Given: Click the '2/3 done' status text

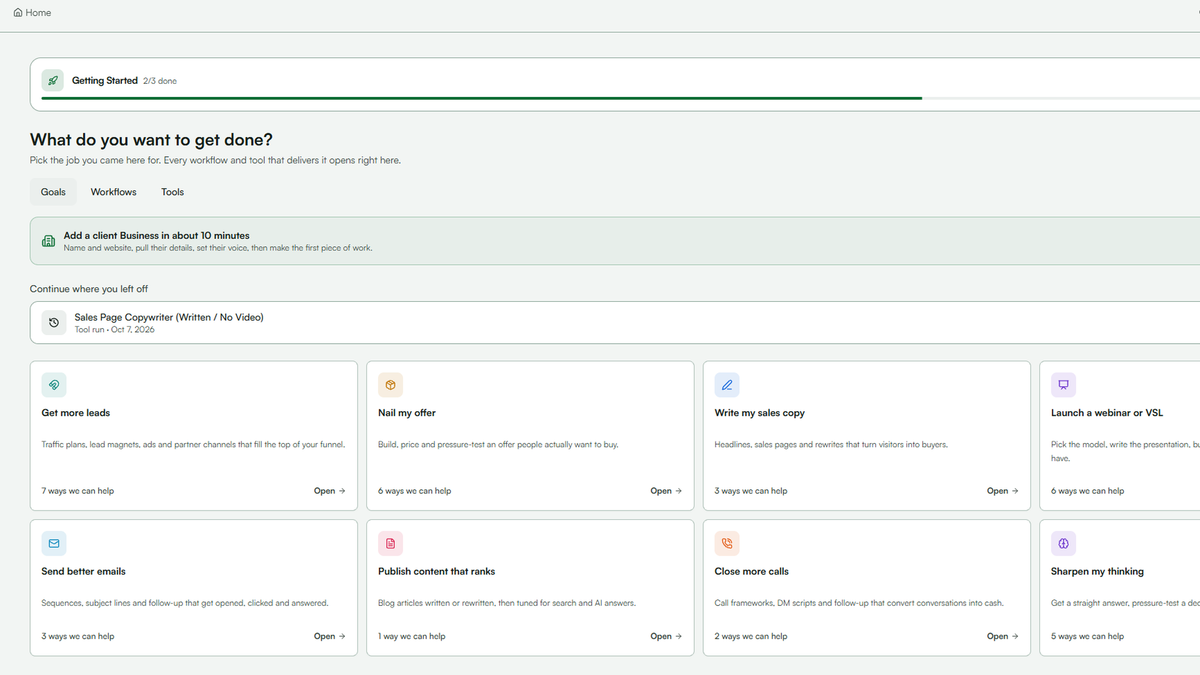Looking at the screenshot, I should [160, 81].
